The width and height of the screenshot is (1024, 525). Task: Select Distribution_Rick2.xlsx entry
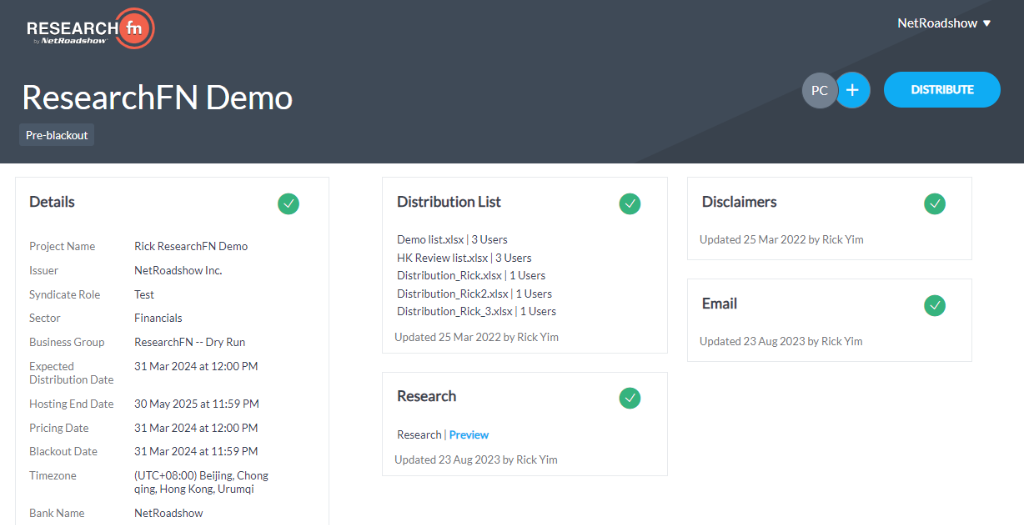tap(474, 294)
